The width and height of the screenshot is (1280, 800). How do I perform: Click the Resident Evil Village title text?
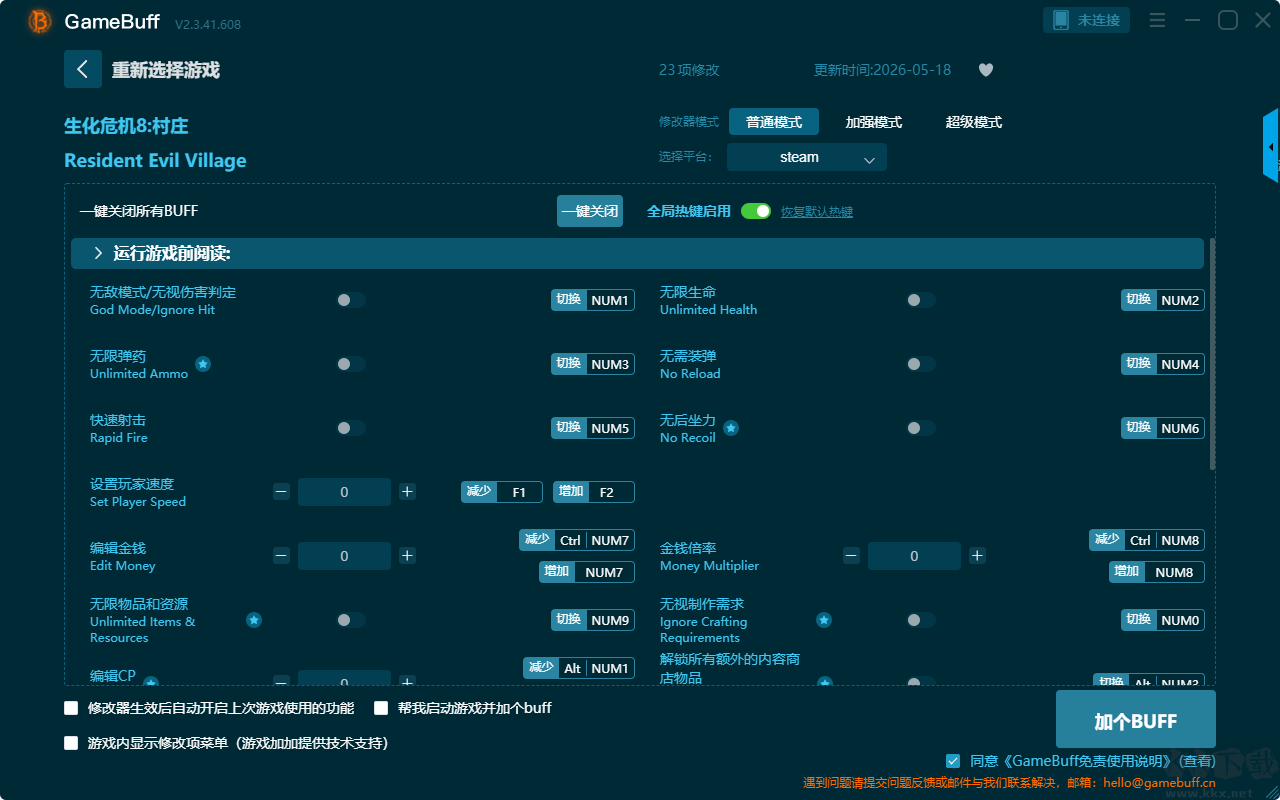coord(155,160)
